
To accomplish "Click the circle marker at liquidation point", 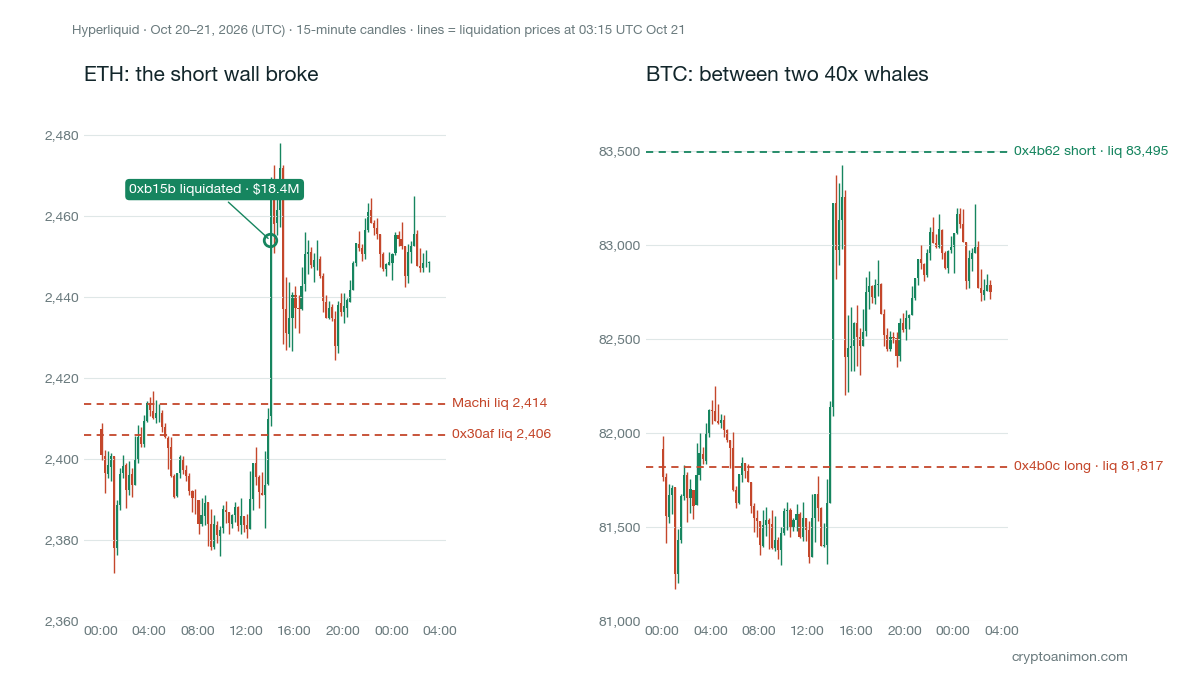I will point(270,240).
